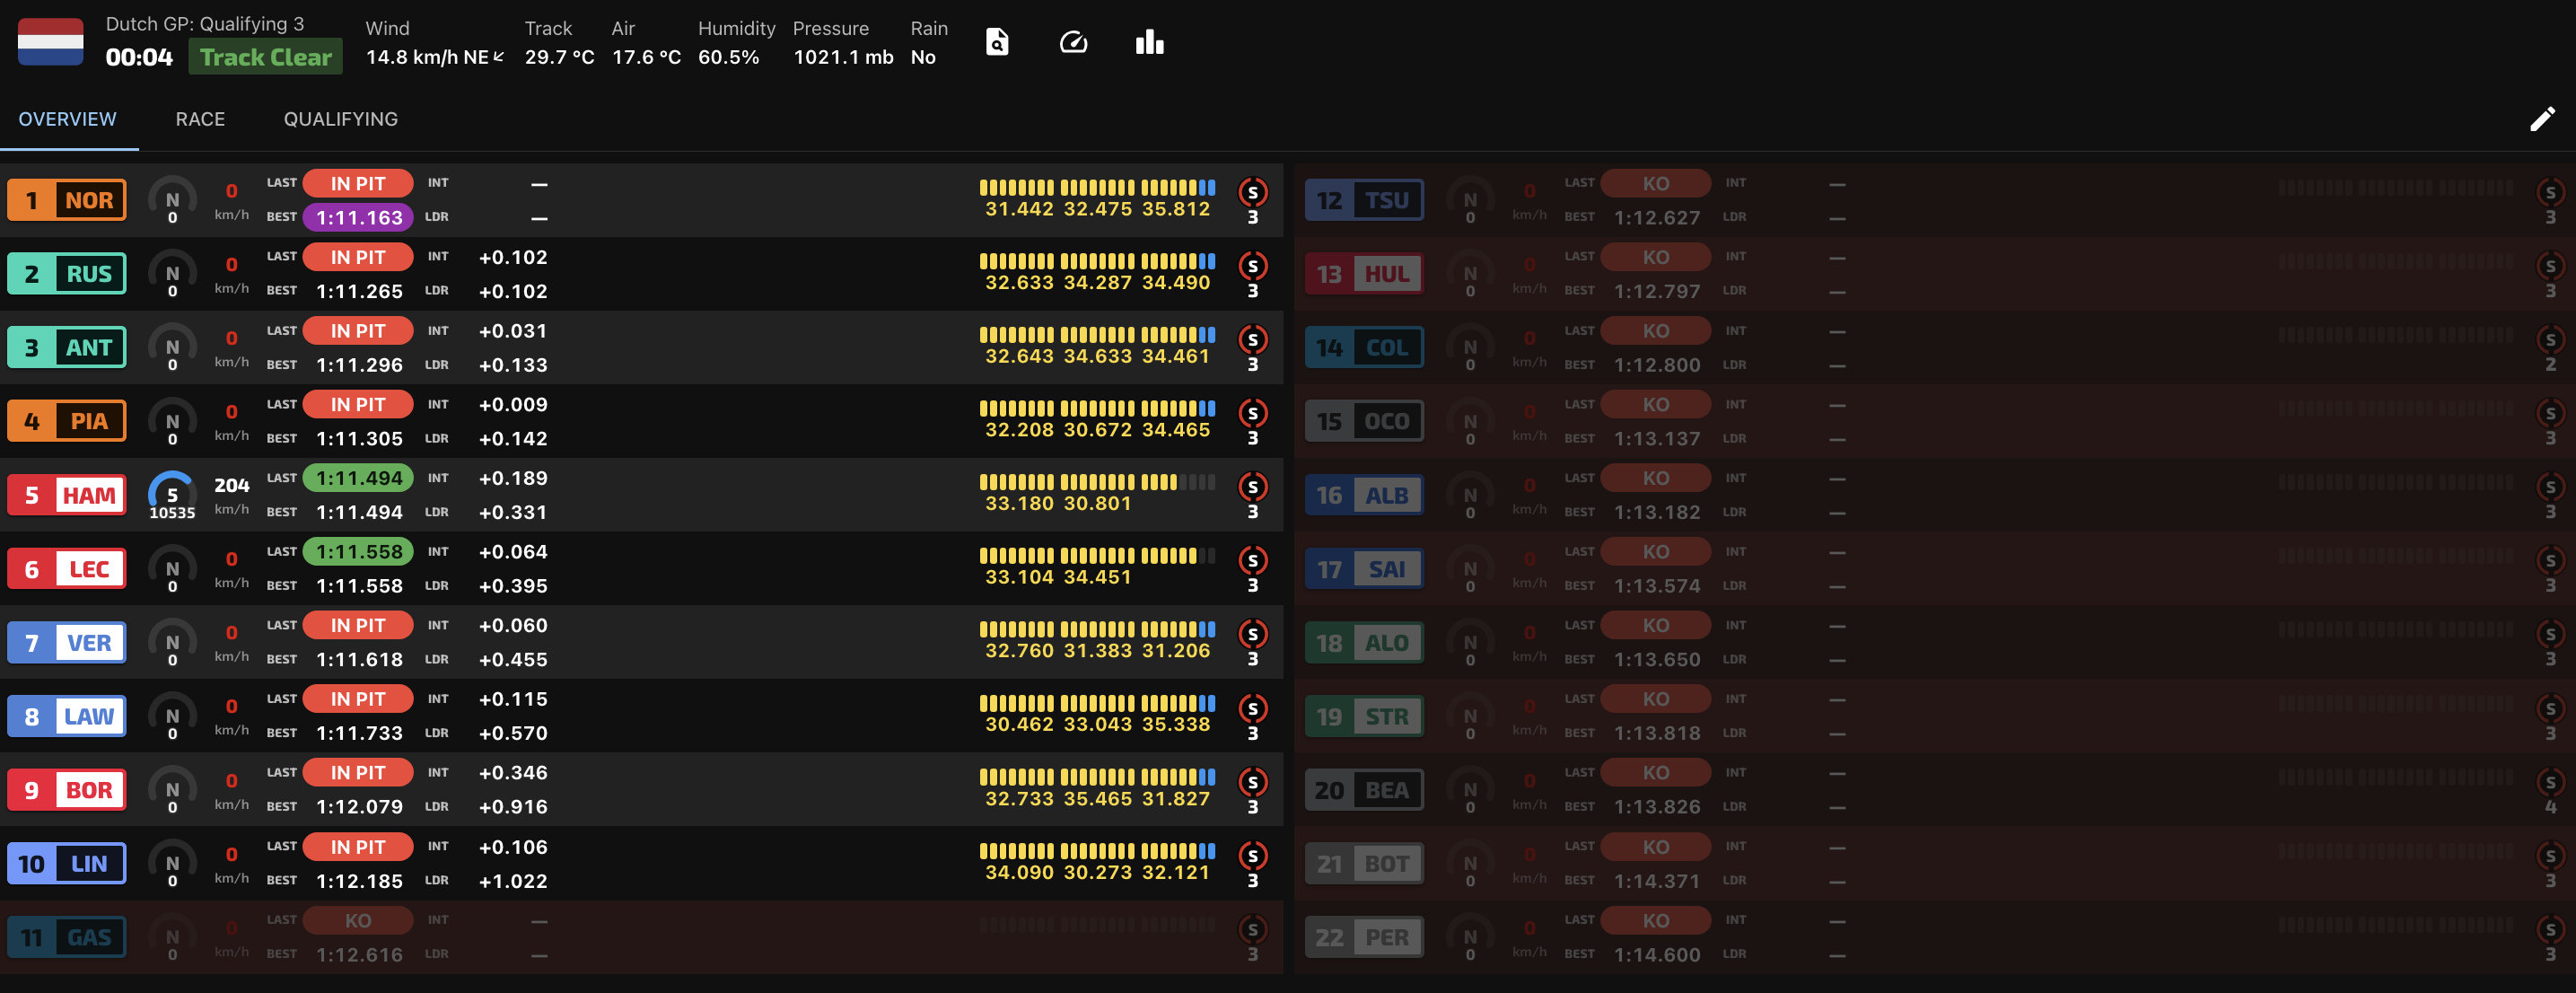Click the tyre icon in LAW's row
This screenshot has height=993, width=2576.
pyautogui.click(x=1253, y=708)
